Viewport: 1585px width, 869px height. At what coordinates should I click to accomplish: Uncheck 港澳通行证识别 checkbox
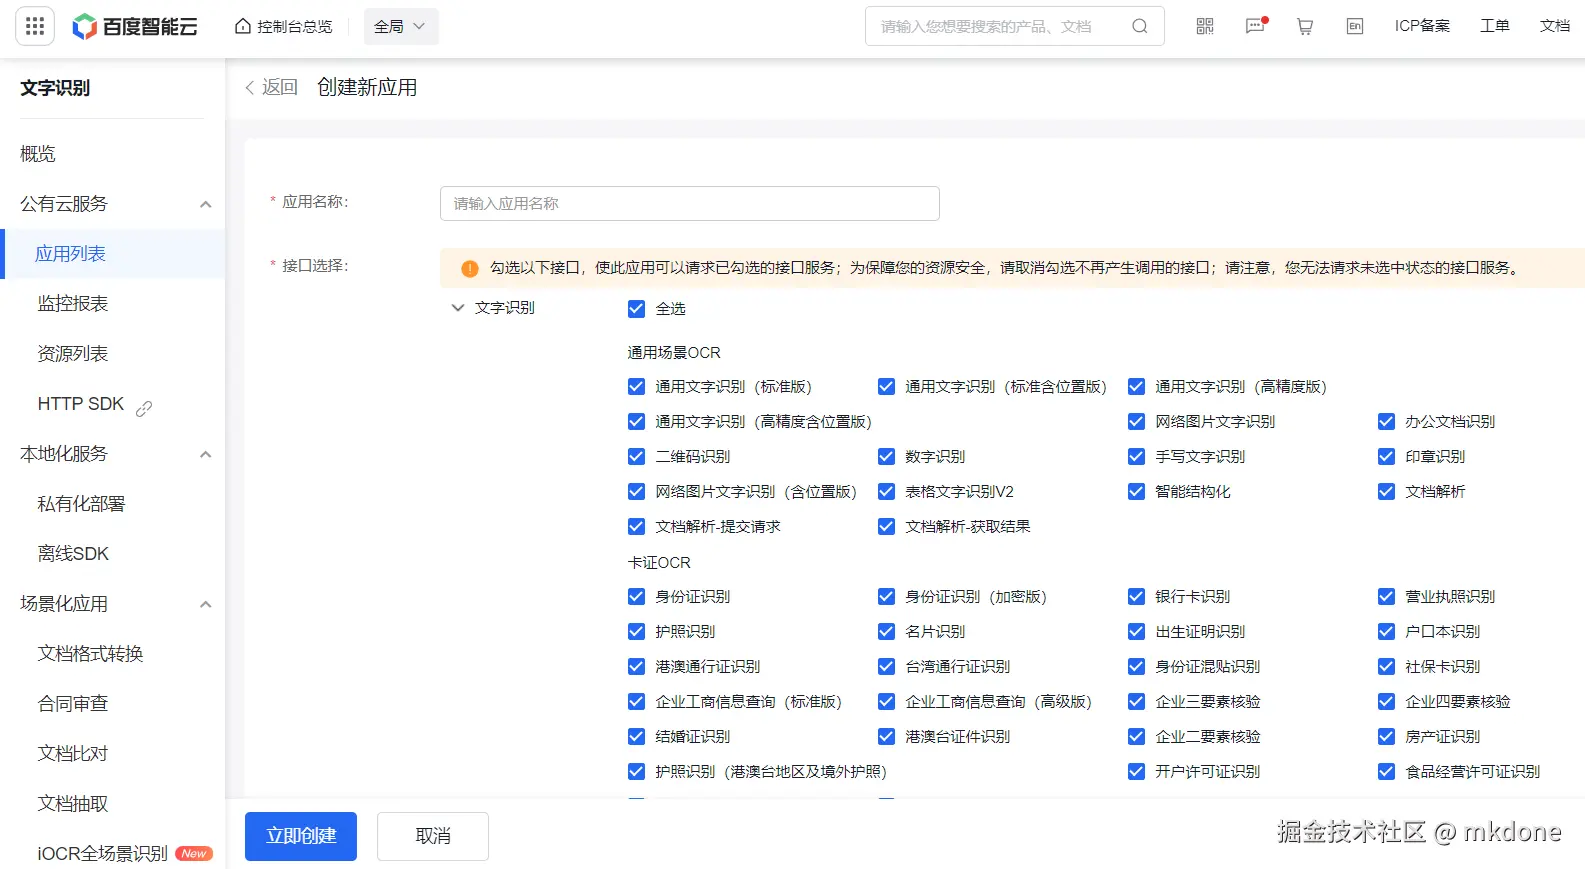[x=636, y=667]
